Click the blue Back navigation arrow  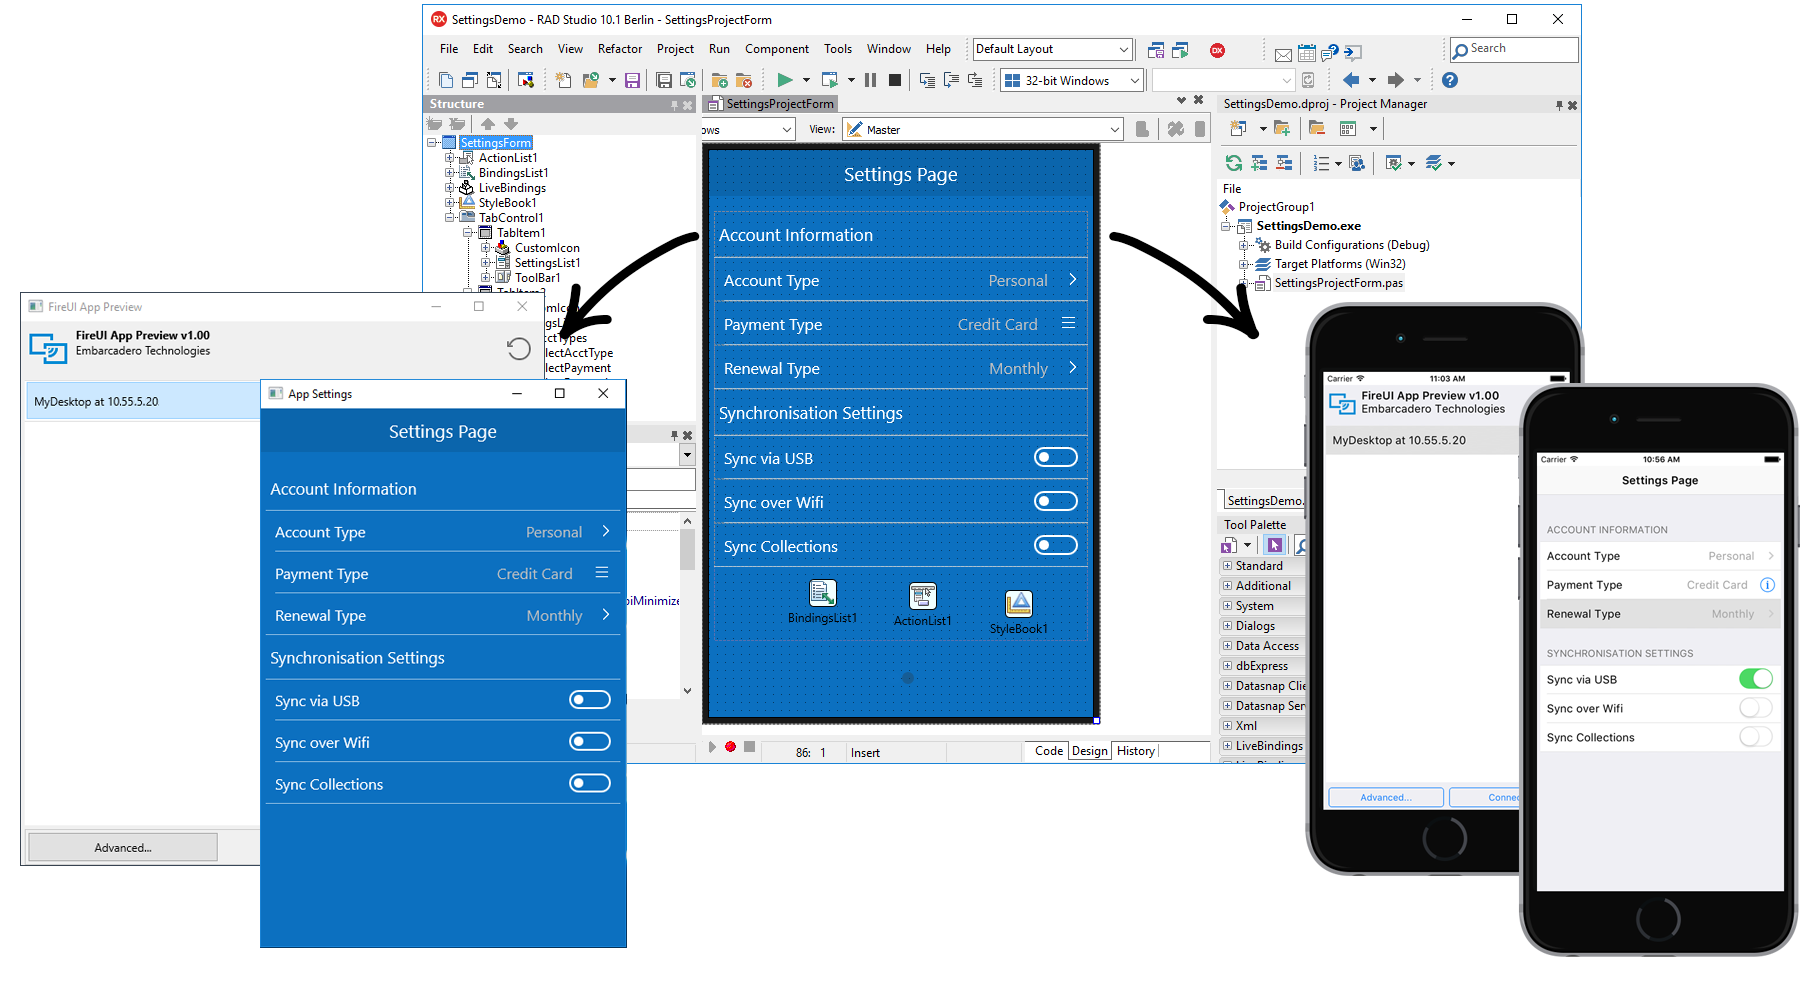click(x=1351, y=80)
